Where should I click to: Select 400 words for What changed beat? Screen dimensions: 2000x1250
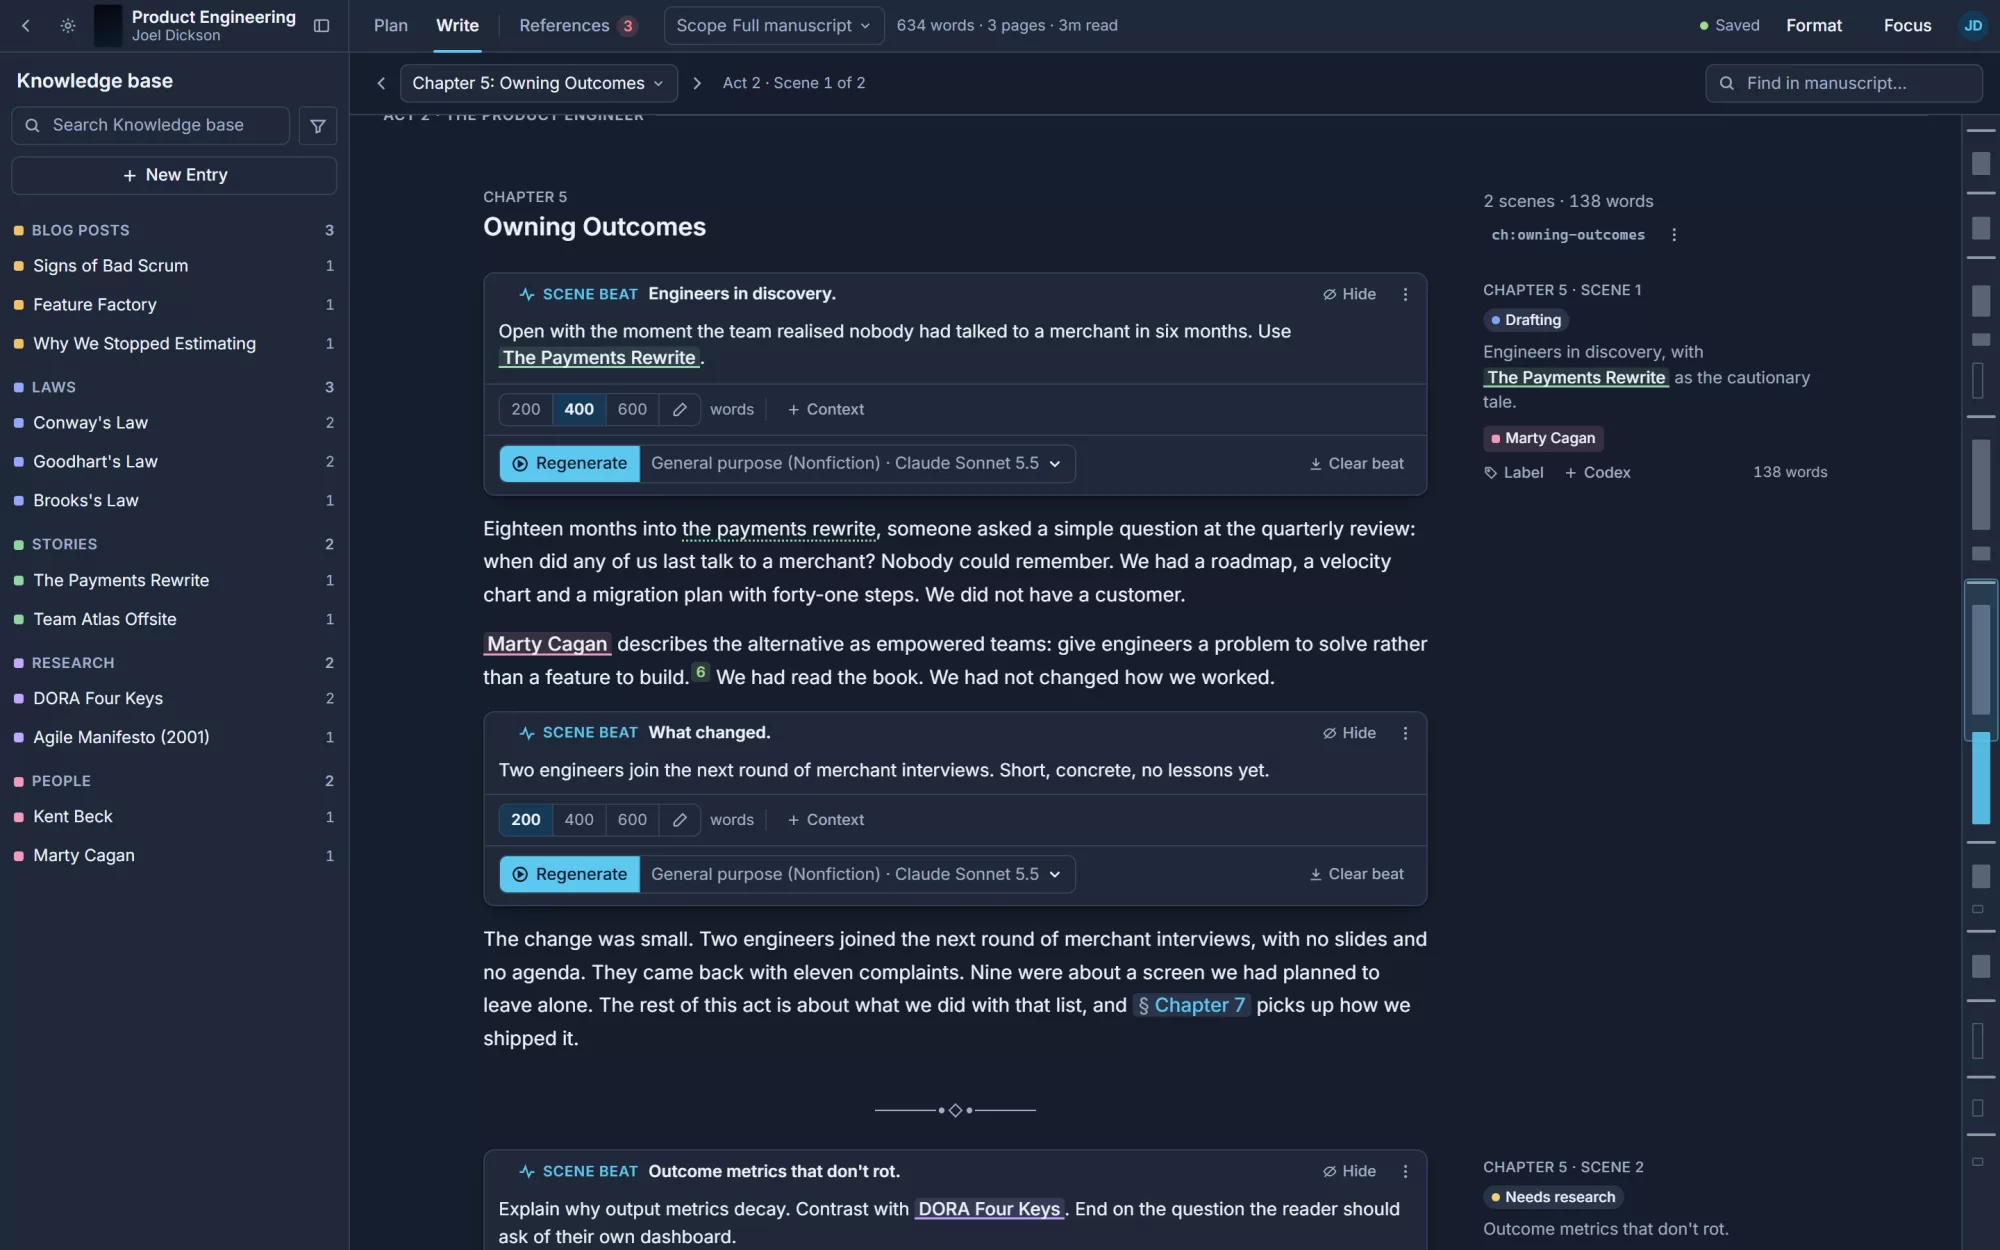coord(579,820)
